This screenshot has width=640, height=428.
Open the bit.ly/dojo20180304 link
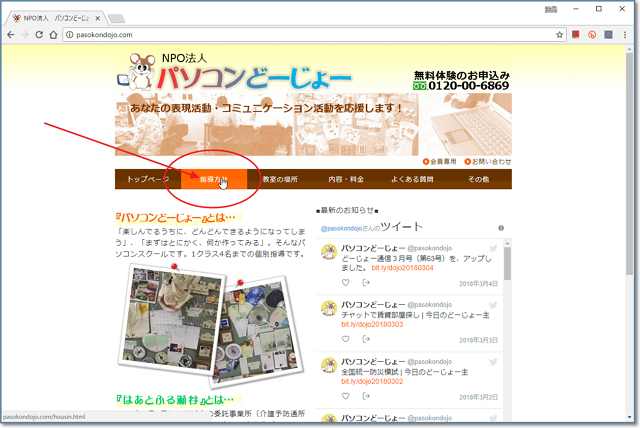[x=402, y=268]
